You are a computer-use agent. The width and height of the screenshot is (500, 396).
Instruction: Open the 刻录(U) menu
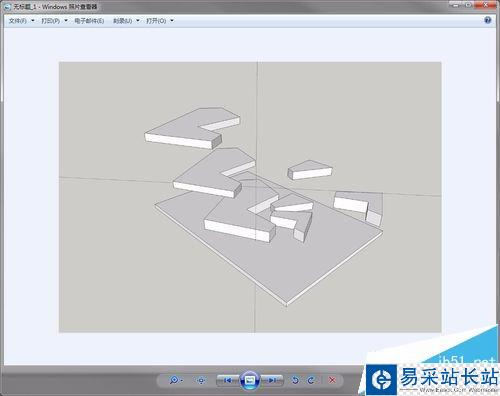[126, 21]
